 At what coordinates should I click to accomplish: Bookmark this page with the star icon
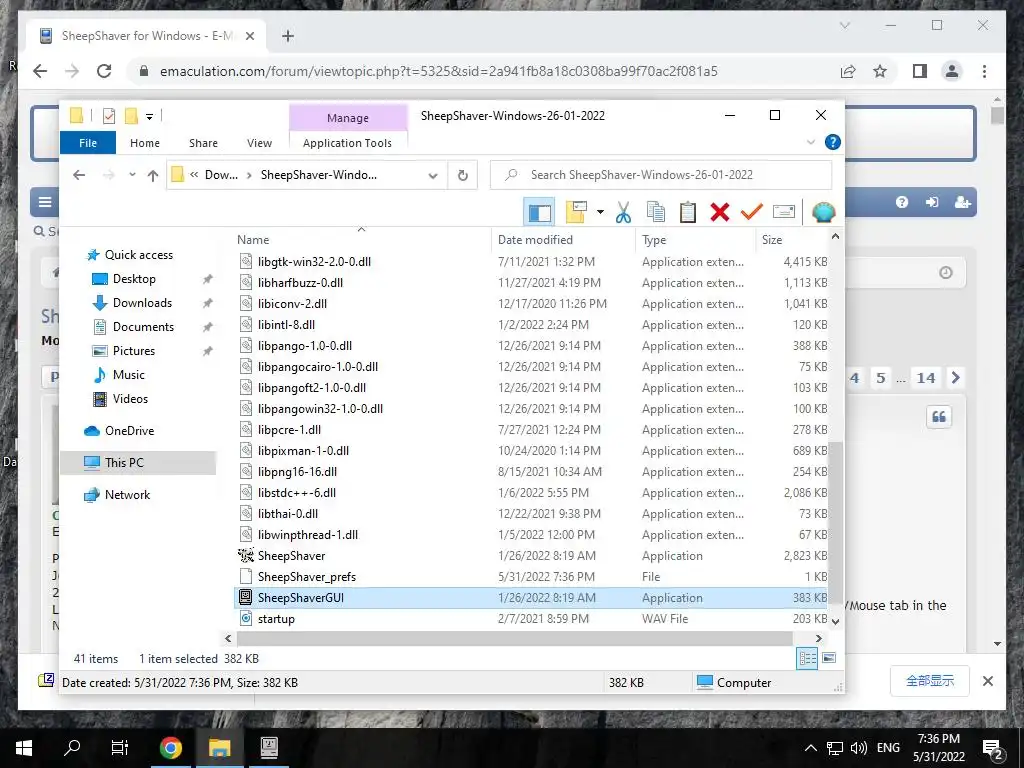pyautogui.click(x=880, y=71)
